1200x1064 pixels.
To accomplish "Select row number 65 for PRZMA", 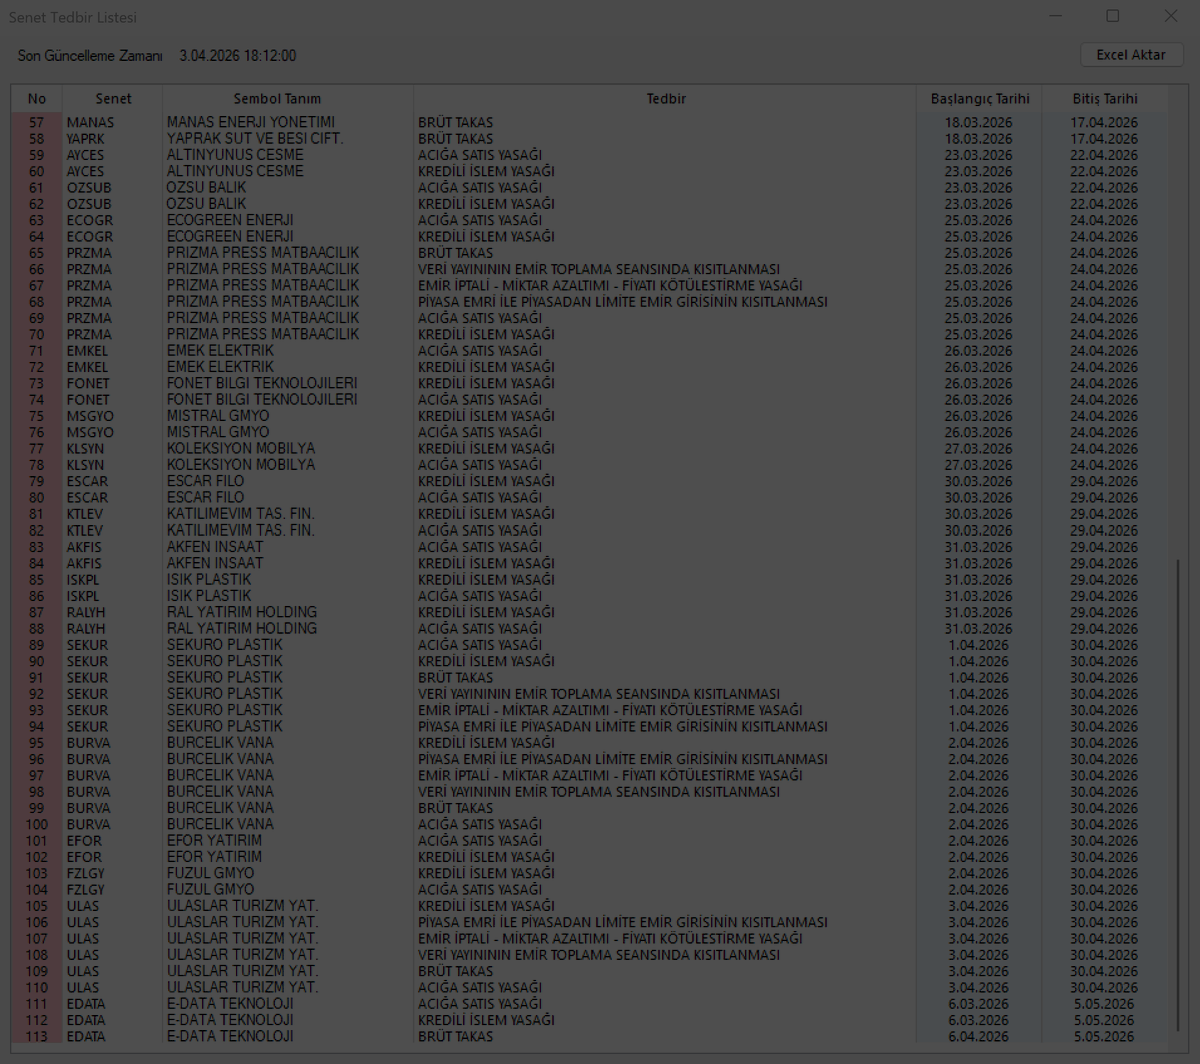I will pyautogui.click(x=37, y=253).
